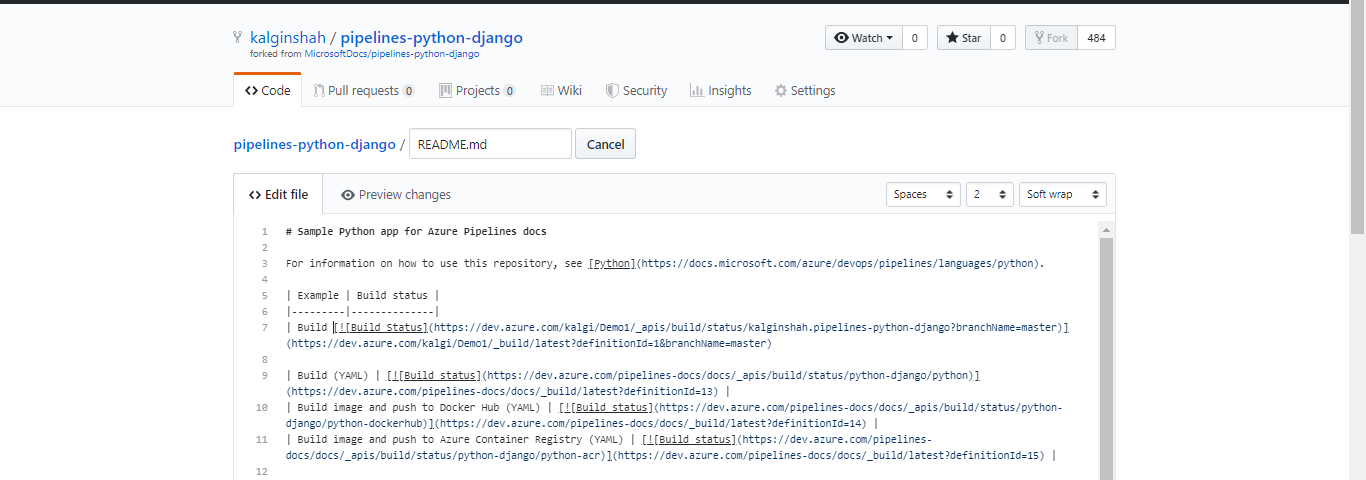Screen dimensions: 1366x480
Task: Click the pull request icon in nav
Action: click(x=319, y=90)
